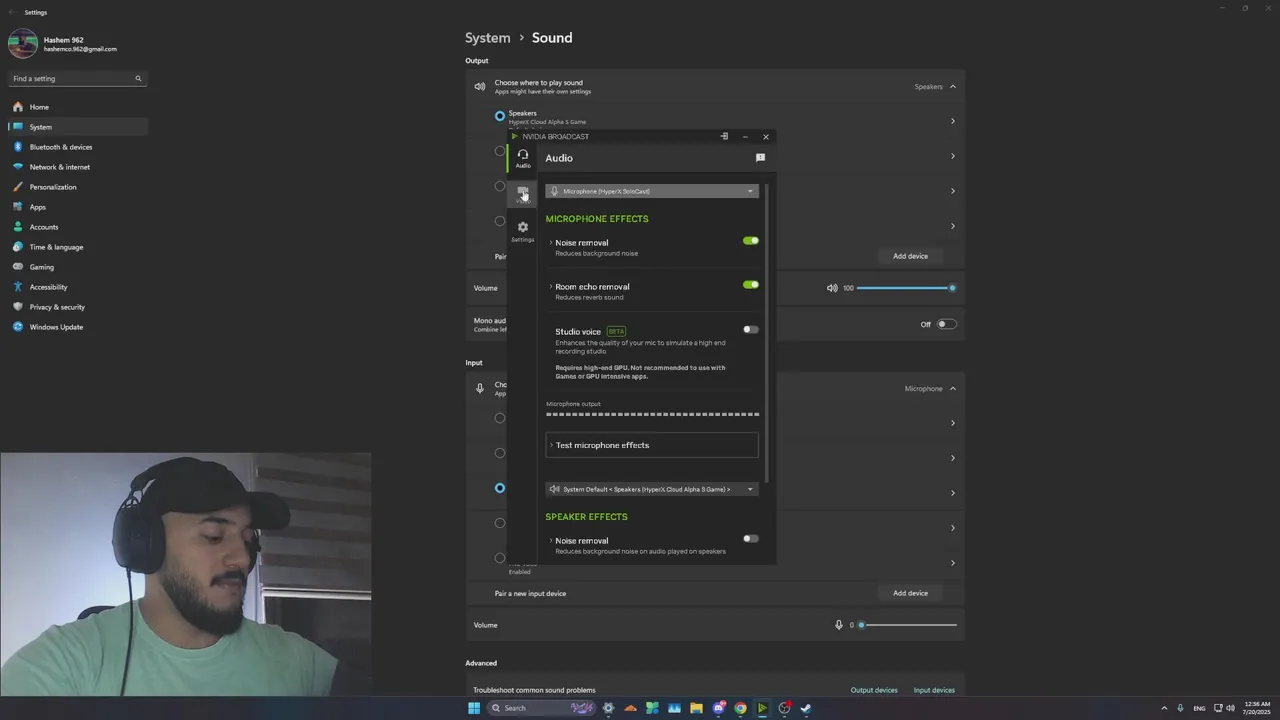The height and width of the screenshot is (720, 1280).
Task: Click the feedback icon beside Audio heading
Action: pos(760,158)
